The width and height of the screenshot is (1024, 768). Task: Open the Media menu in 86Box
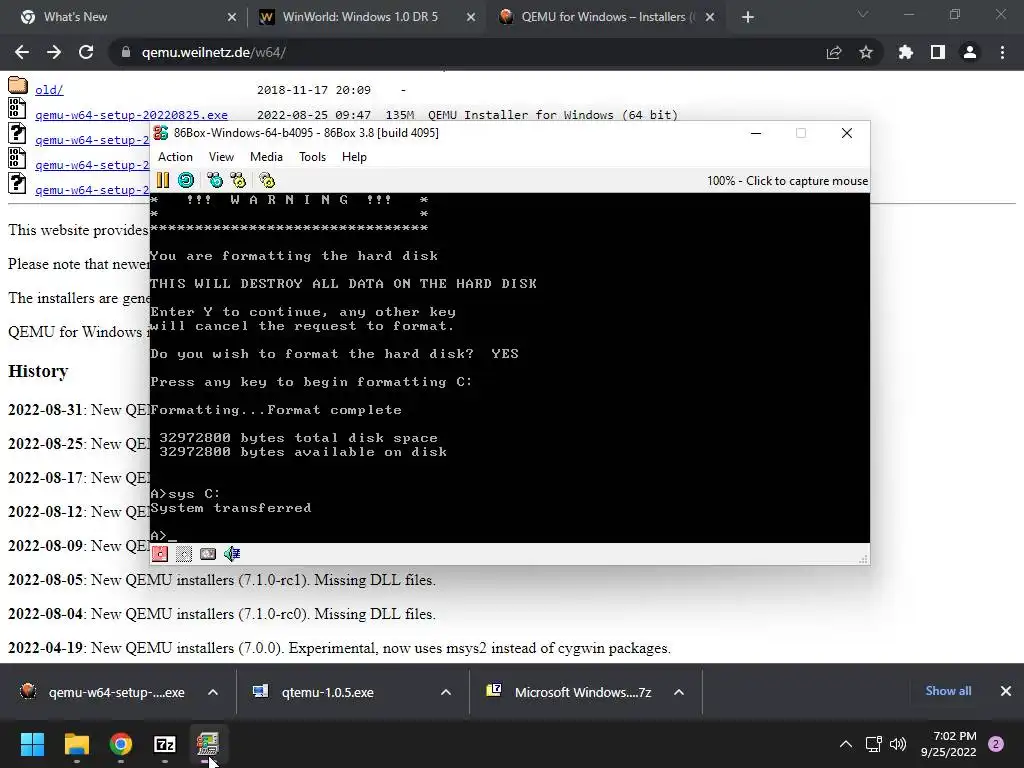(x=266, y=157)
